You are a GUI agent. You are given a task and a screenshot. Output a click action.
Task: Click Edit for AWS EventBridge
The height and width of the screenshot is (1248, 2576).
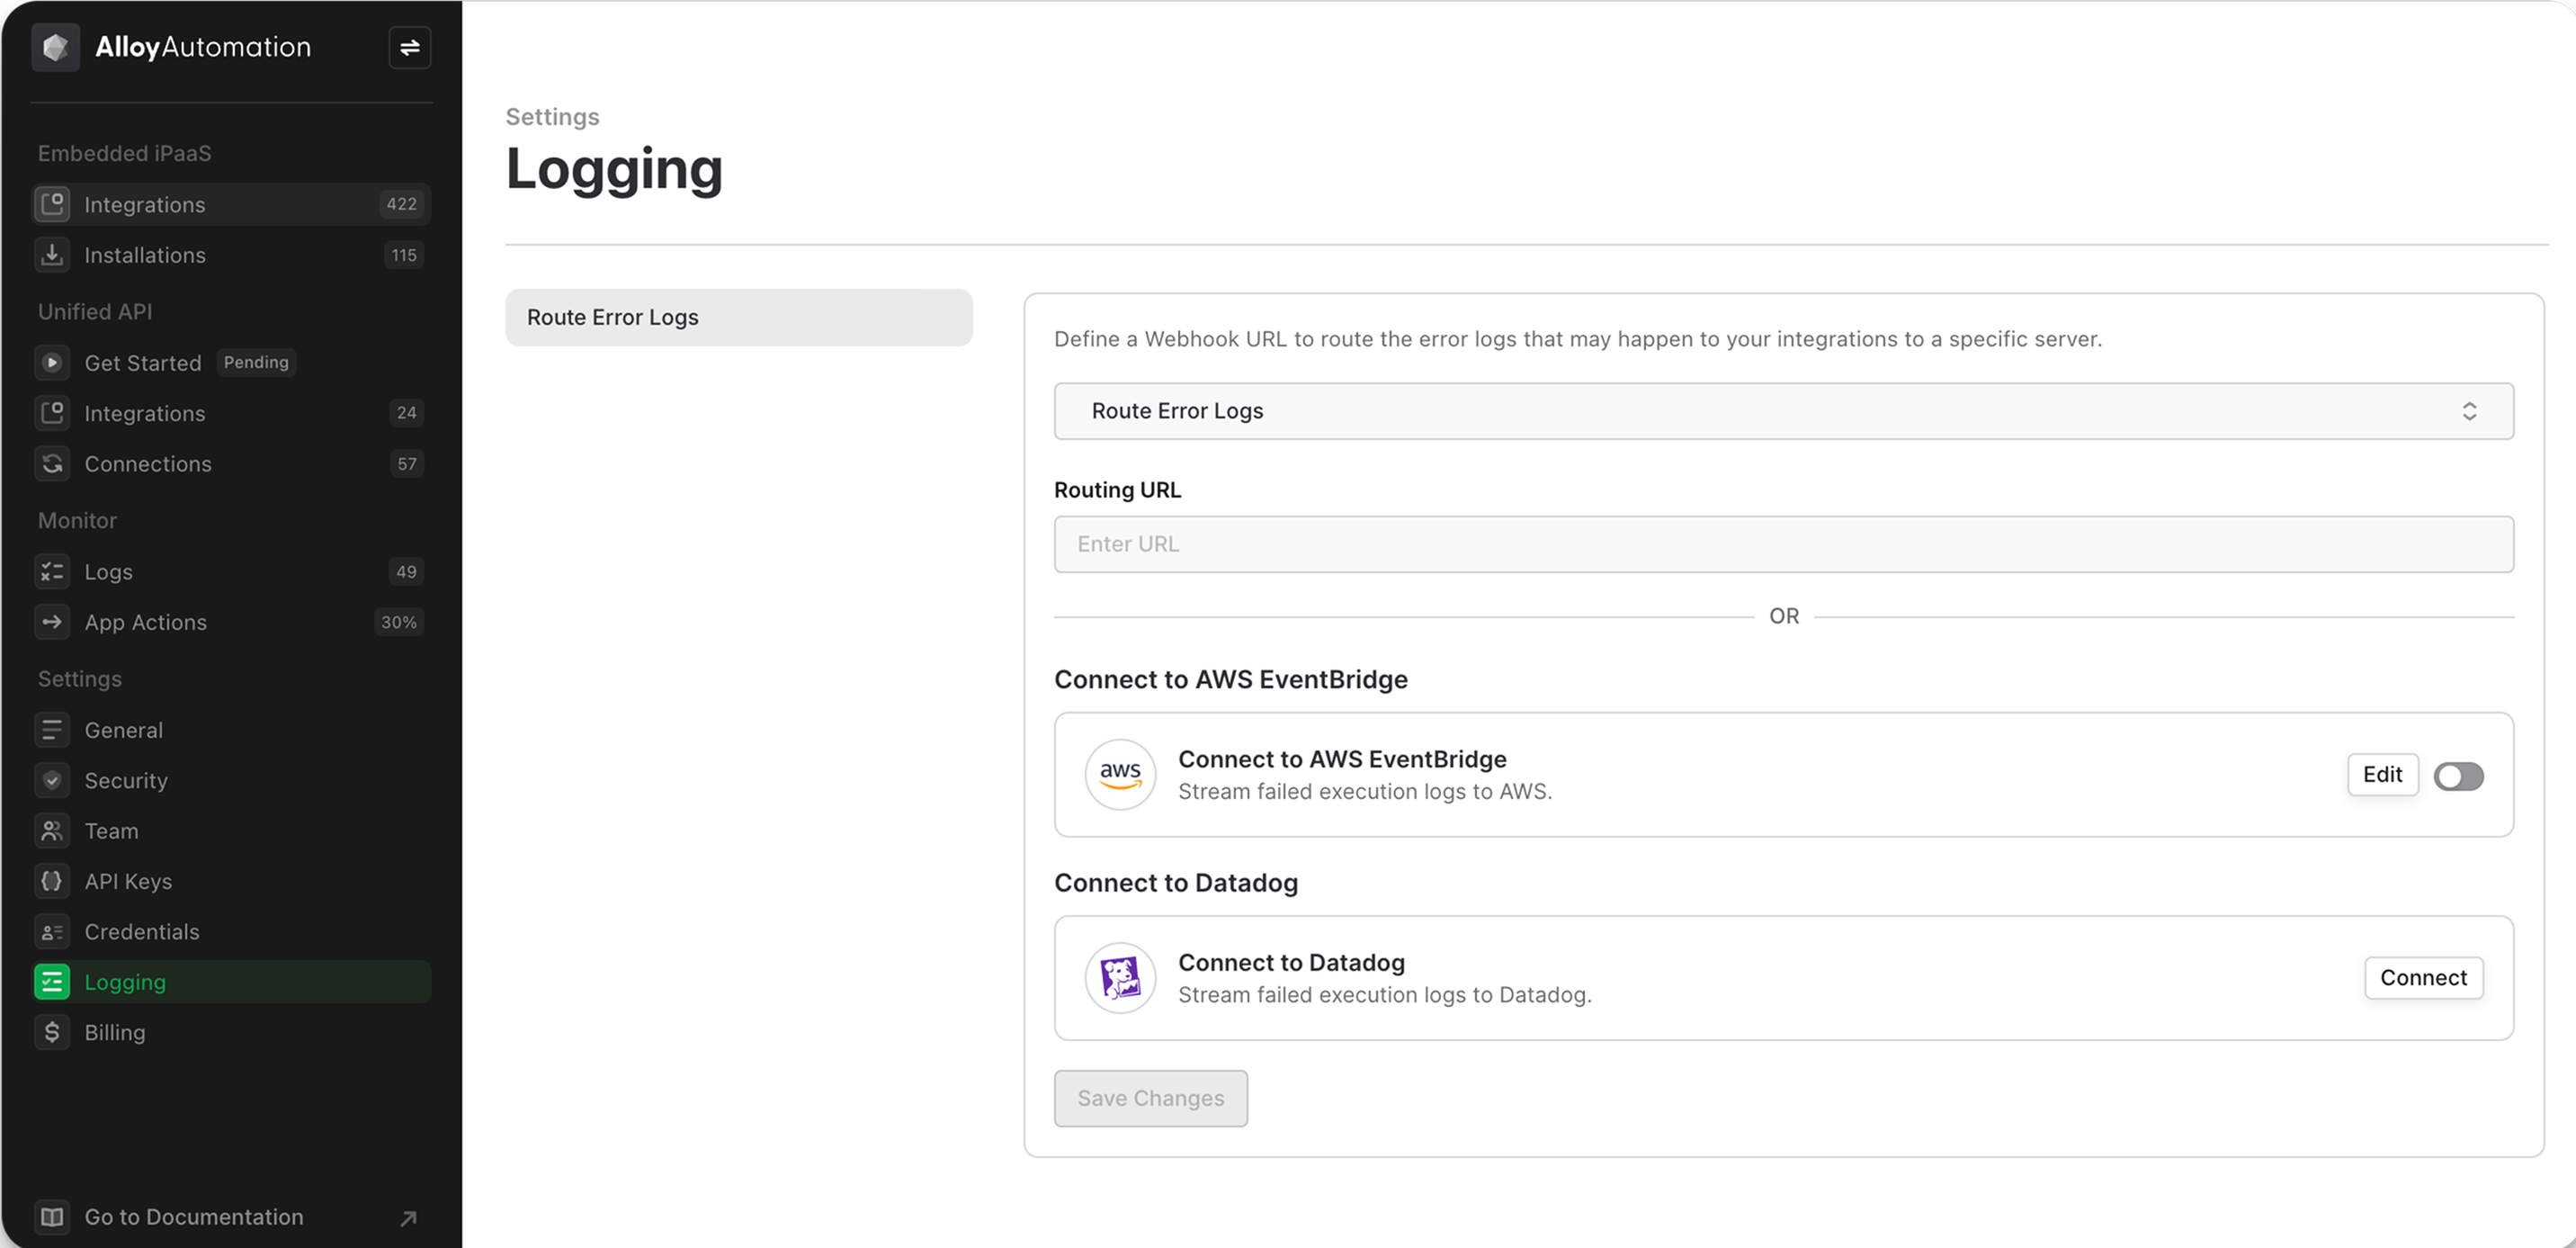[x=2382, y=775]
